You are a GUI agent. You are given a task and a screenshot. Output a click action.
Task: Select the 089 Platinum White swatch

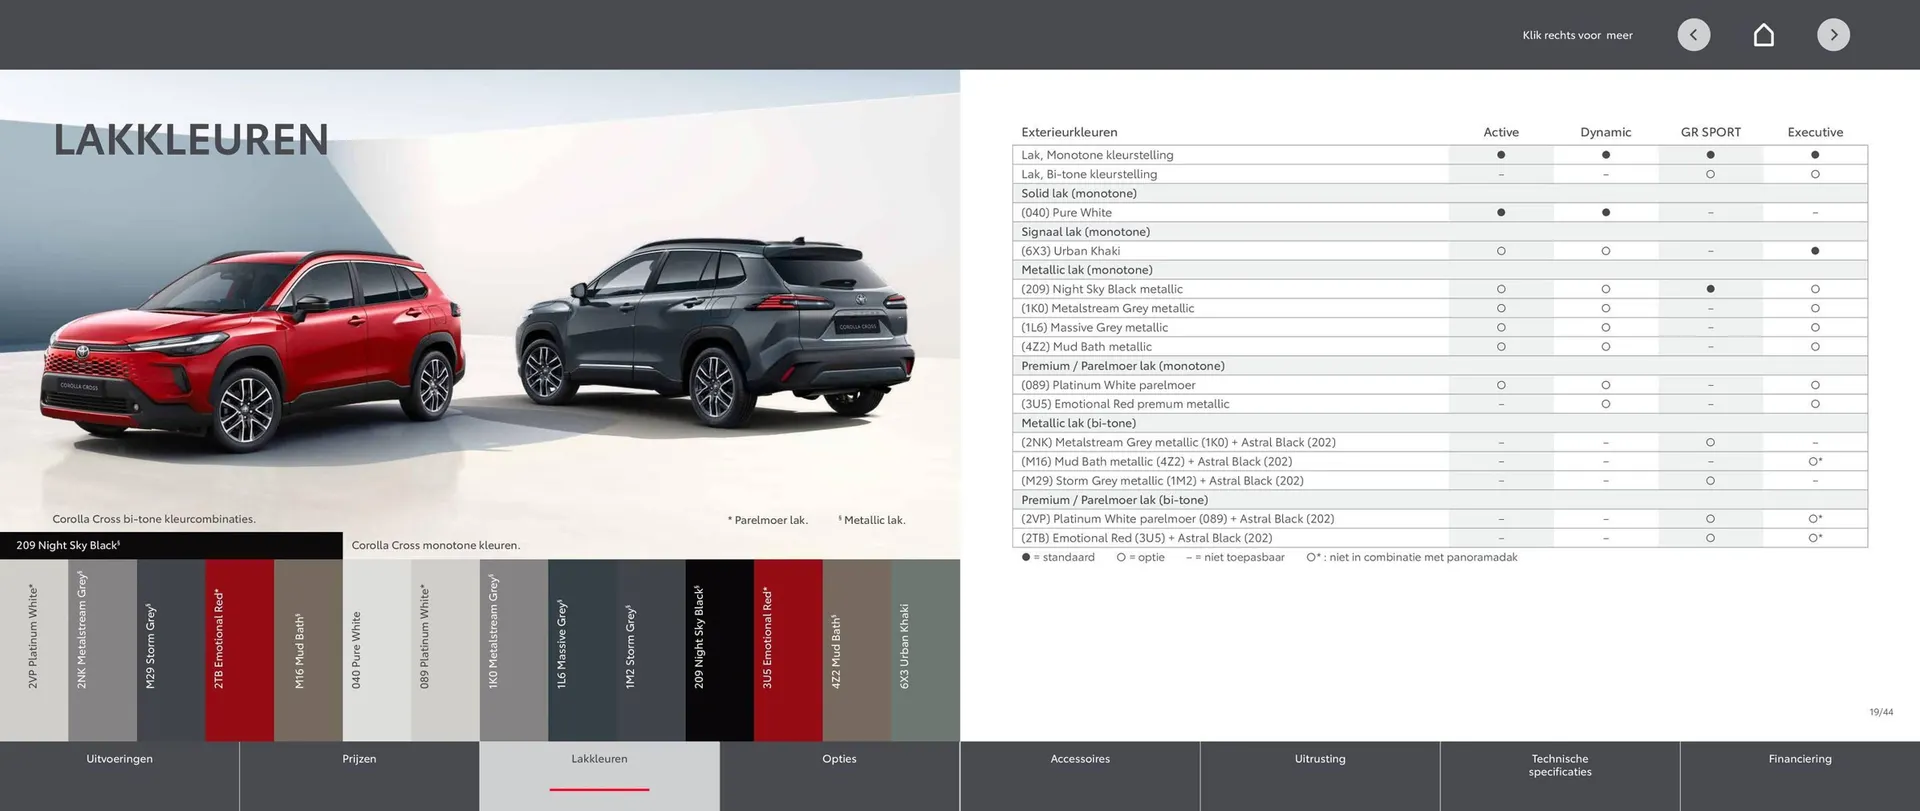445,650
